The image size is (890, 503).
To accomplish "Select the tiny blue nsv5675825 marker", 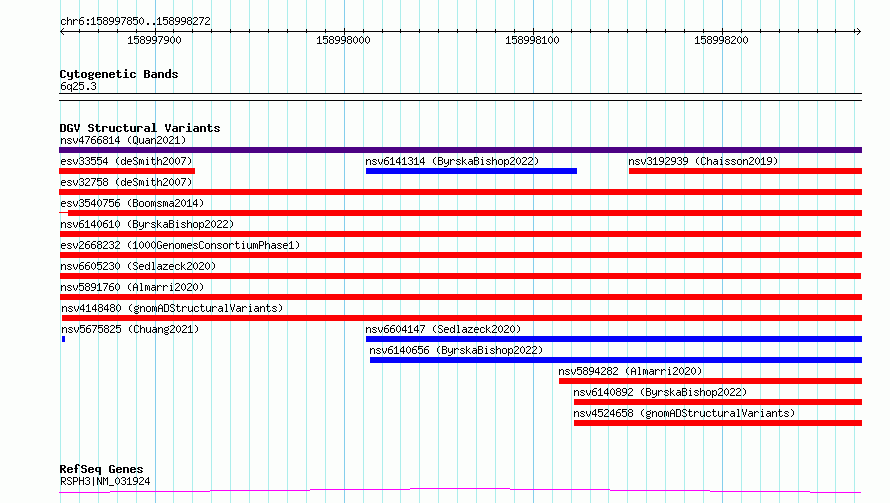I will coord(64,339).
